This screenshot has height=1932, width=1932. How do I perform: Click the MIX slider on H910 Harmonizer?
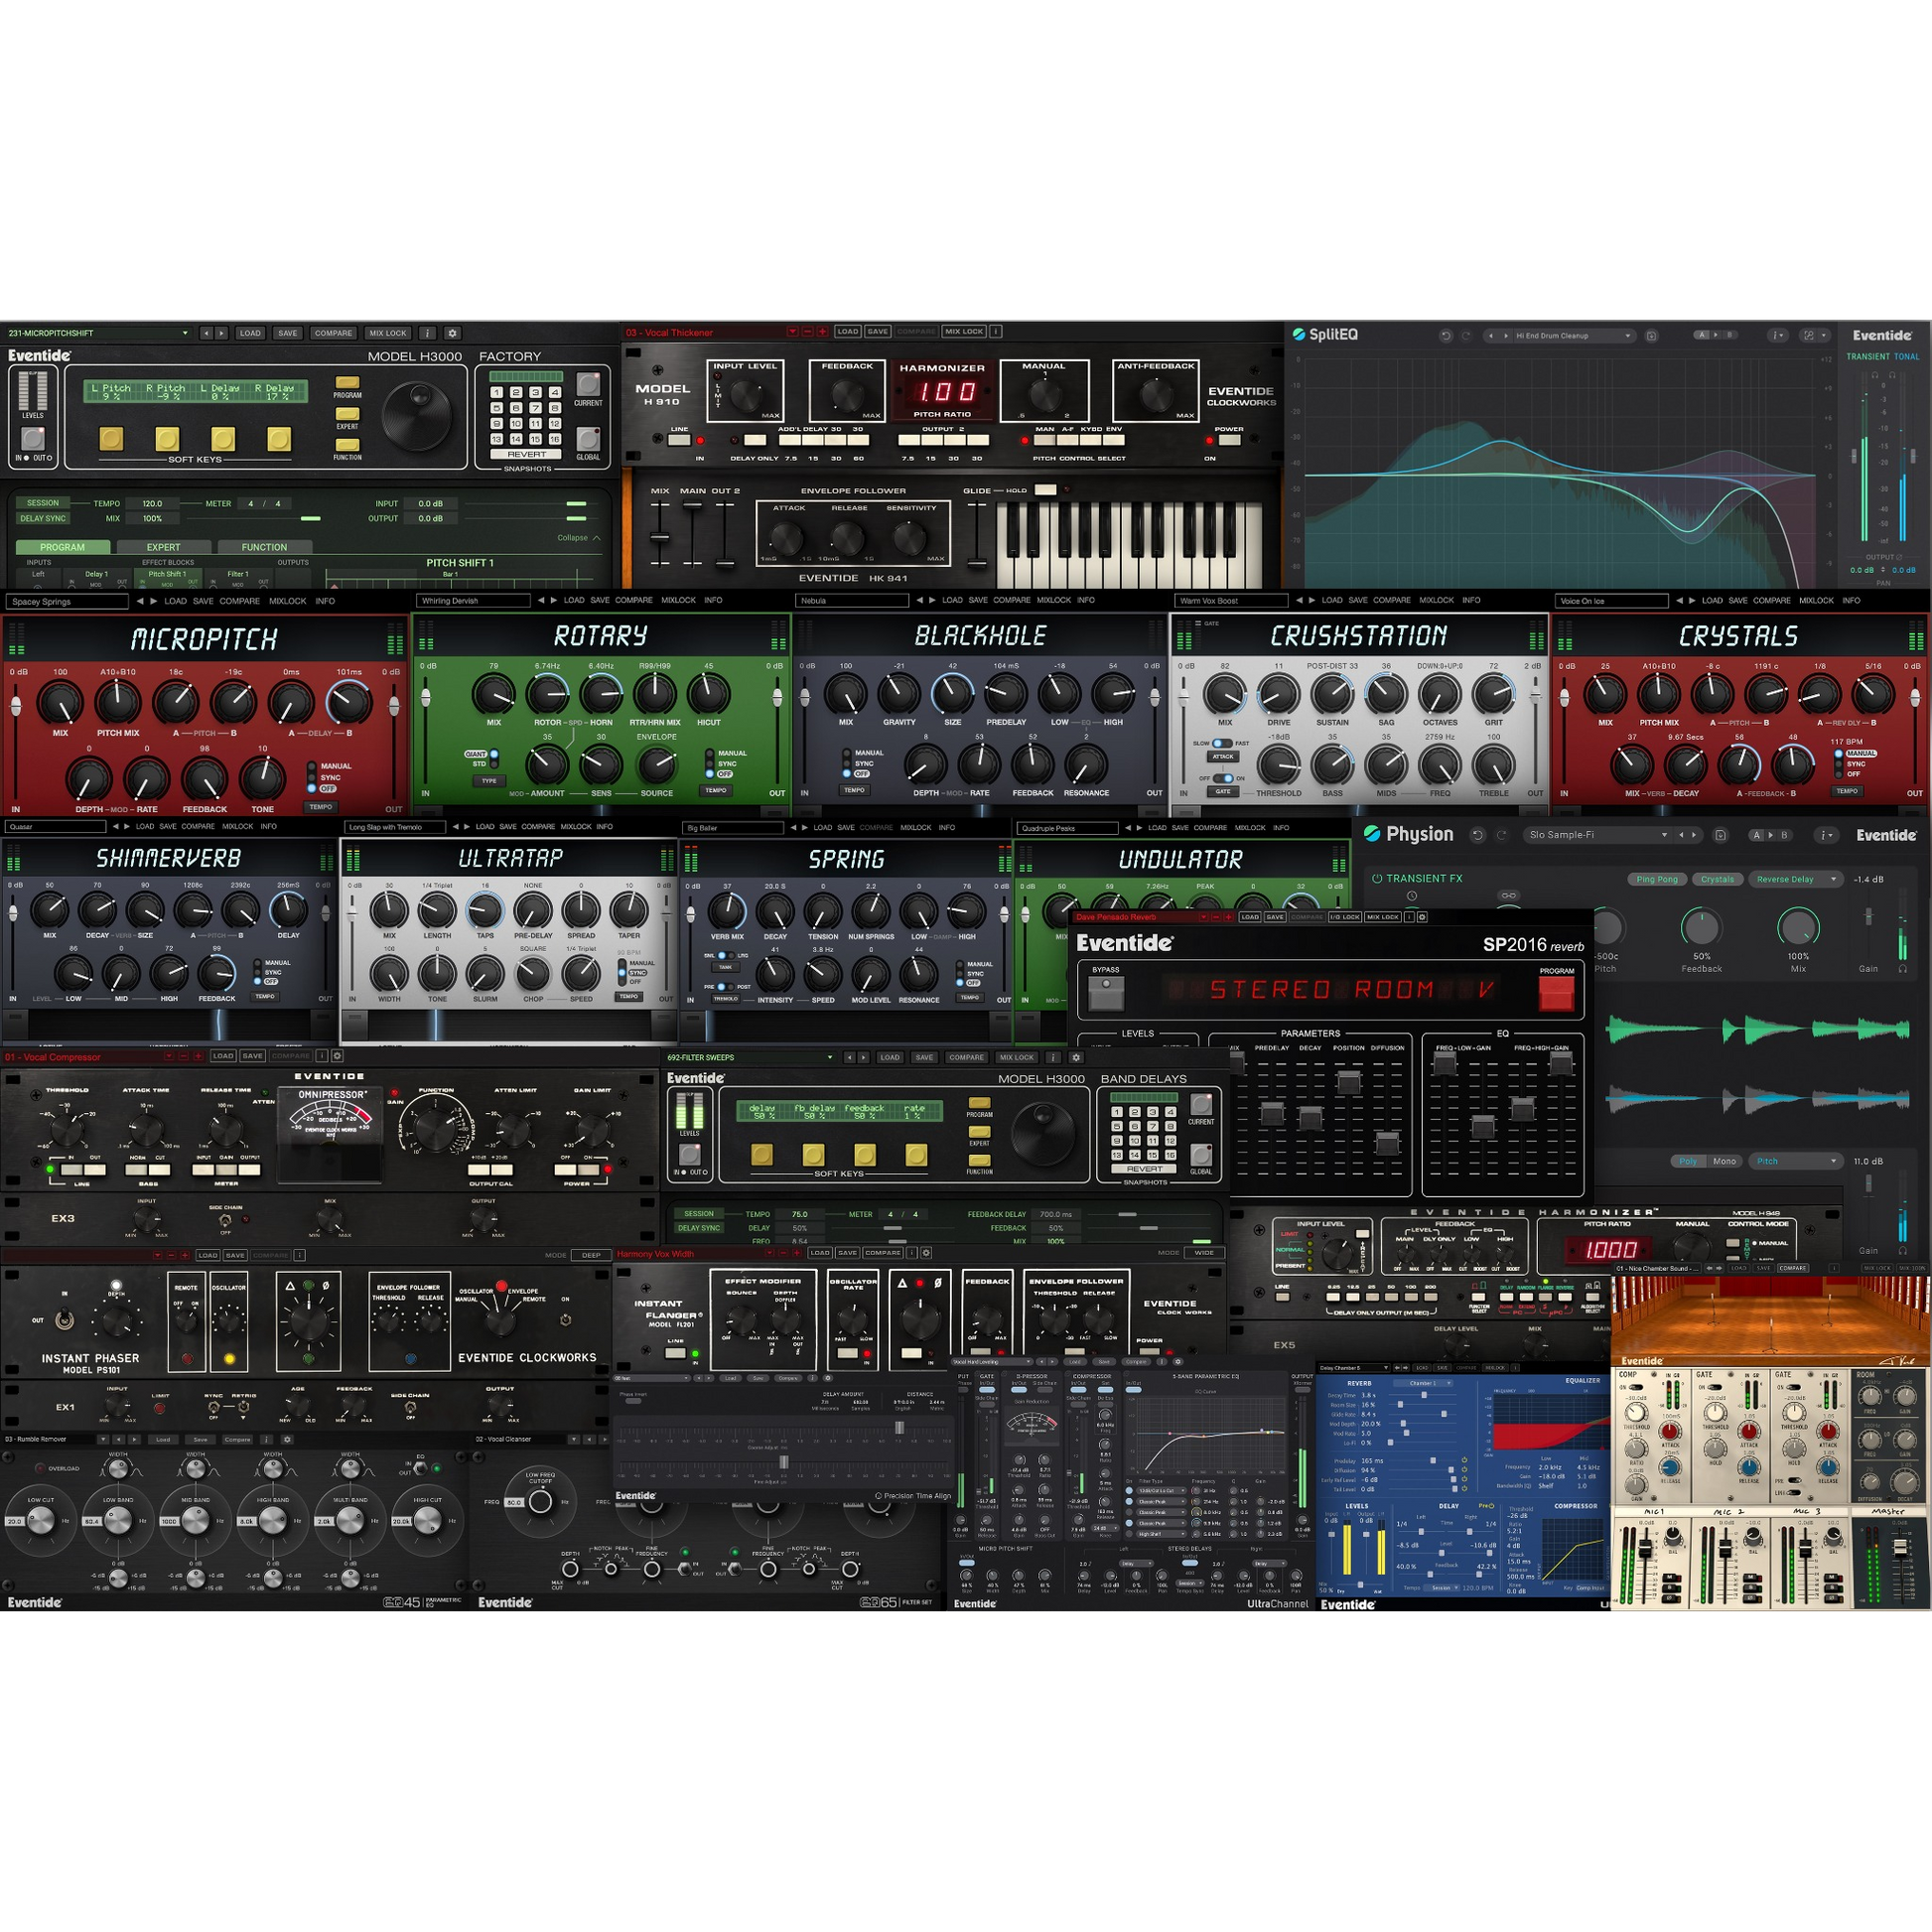[660, 537]
